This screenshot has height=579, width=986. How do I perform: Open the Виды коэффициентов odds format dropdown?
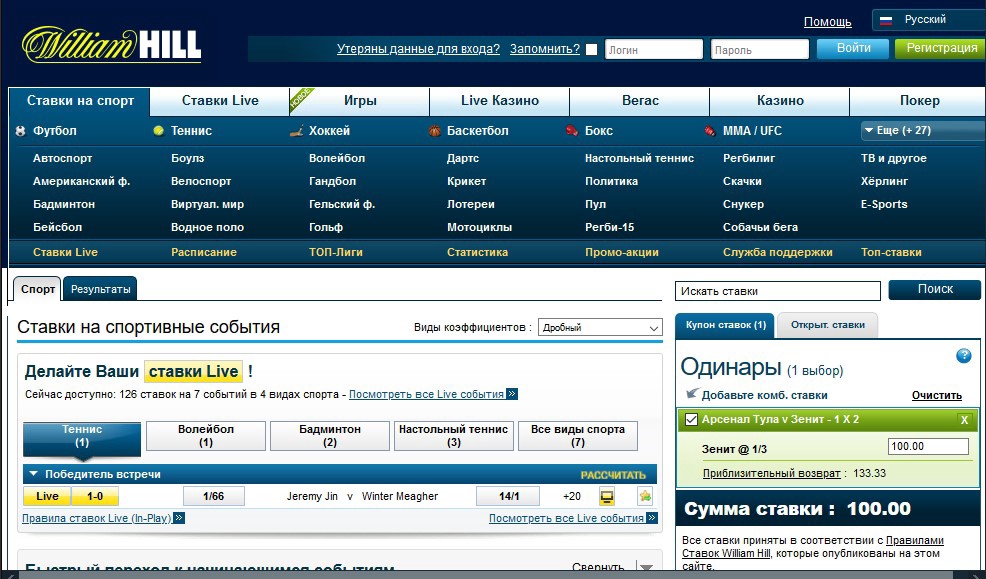600,327
